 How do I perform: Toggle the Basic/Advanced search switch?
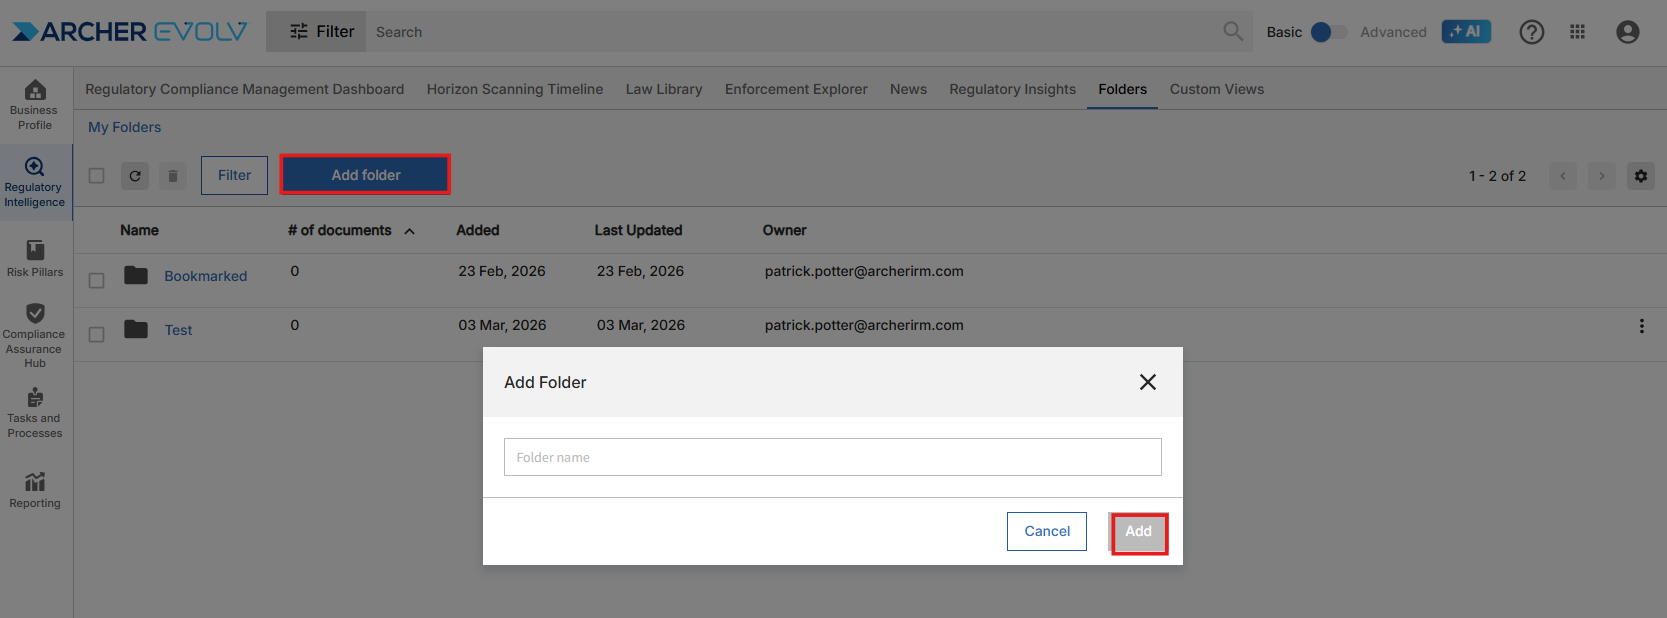(1328, 32)
